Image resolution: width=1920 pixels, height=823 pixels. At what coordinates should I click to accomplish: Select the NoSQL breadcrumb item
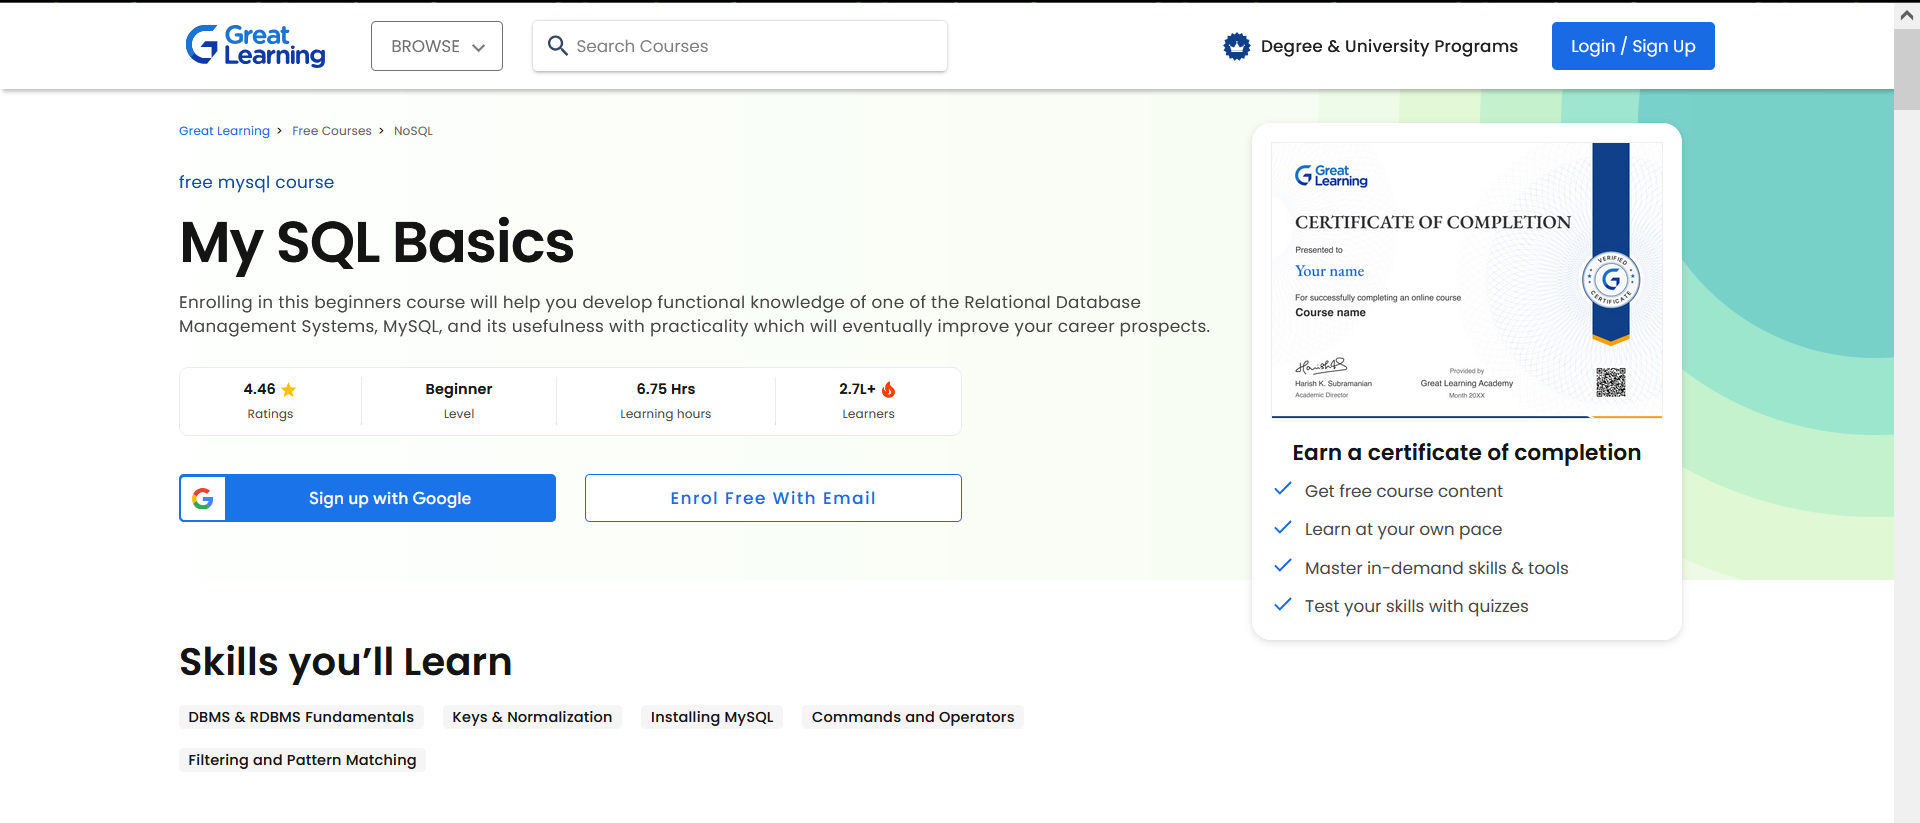pos(413,131)
